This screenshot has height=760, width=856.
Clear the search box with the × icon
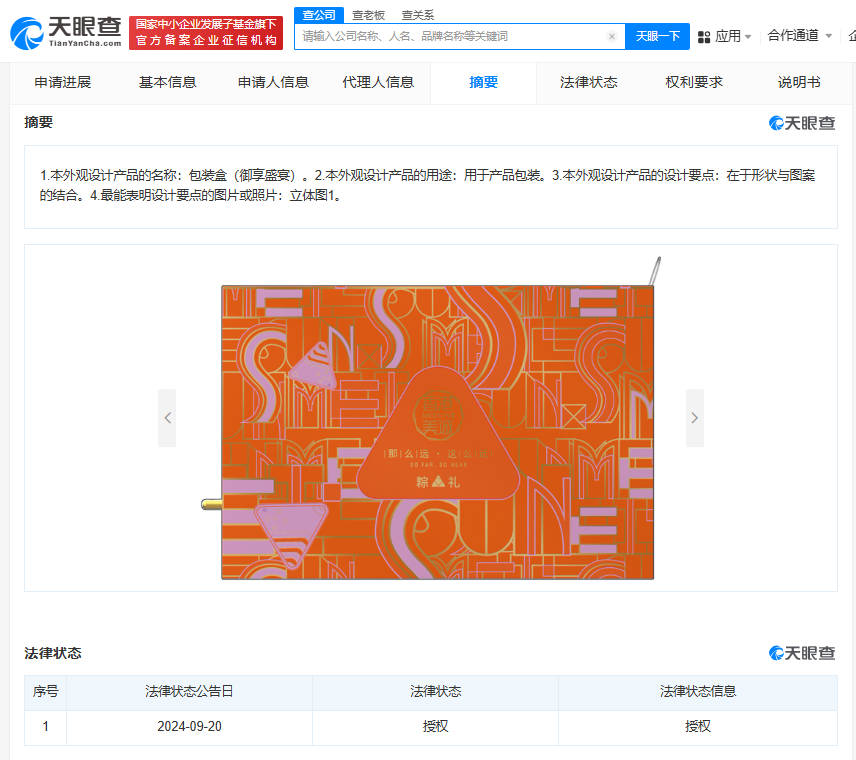coord(612,35)
